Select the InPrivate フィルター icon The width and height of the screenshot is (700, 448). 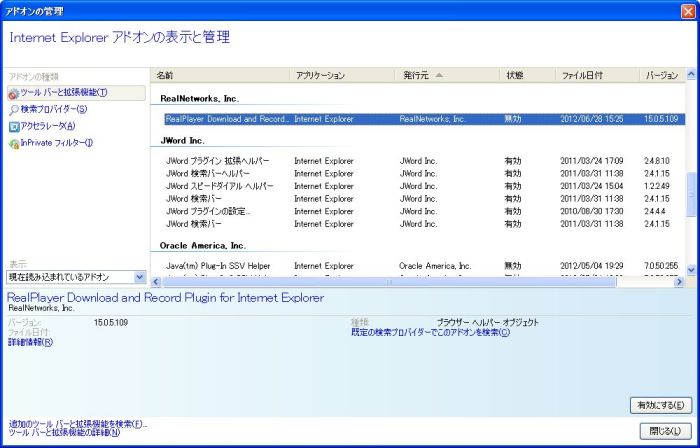click(x=14, y=143)
